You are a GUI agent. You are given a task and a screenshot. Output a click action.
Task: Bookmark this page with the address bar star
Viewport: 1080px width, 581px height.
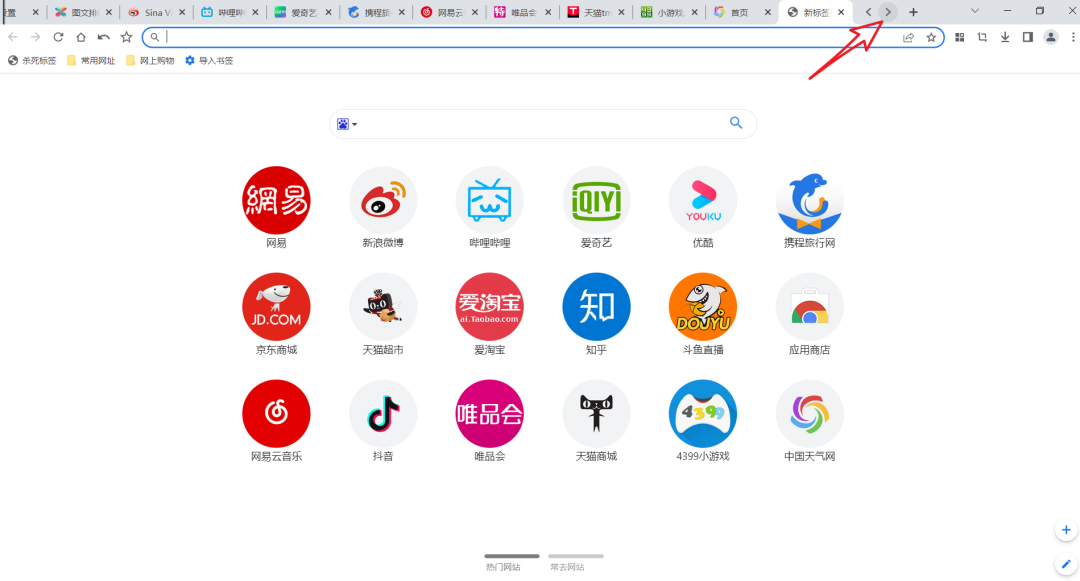coord(931,37)
